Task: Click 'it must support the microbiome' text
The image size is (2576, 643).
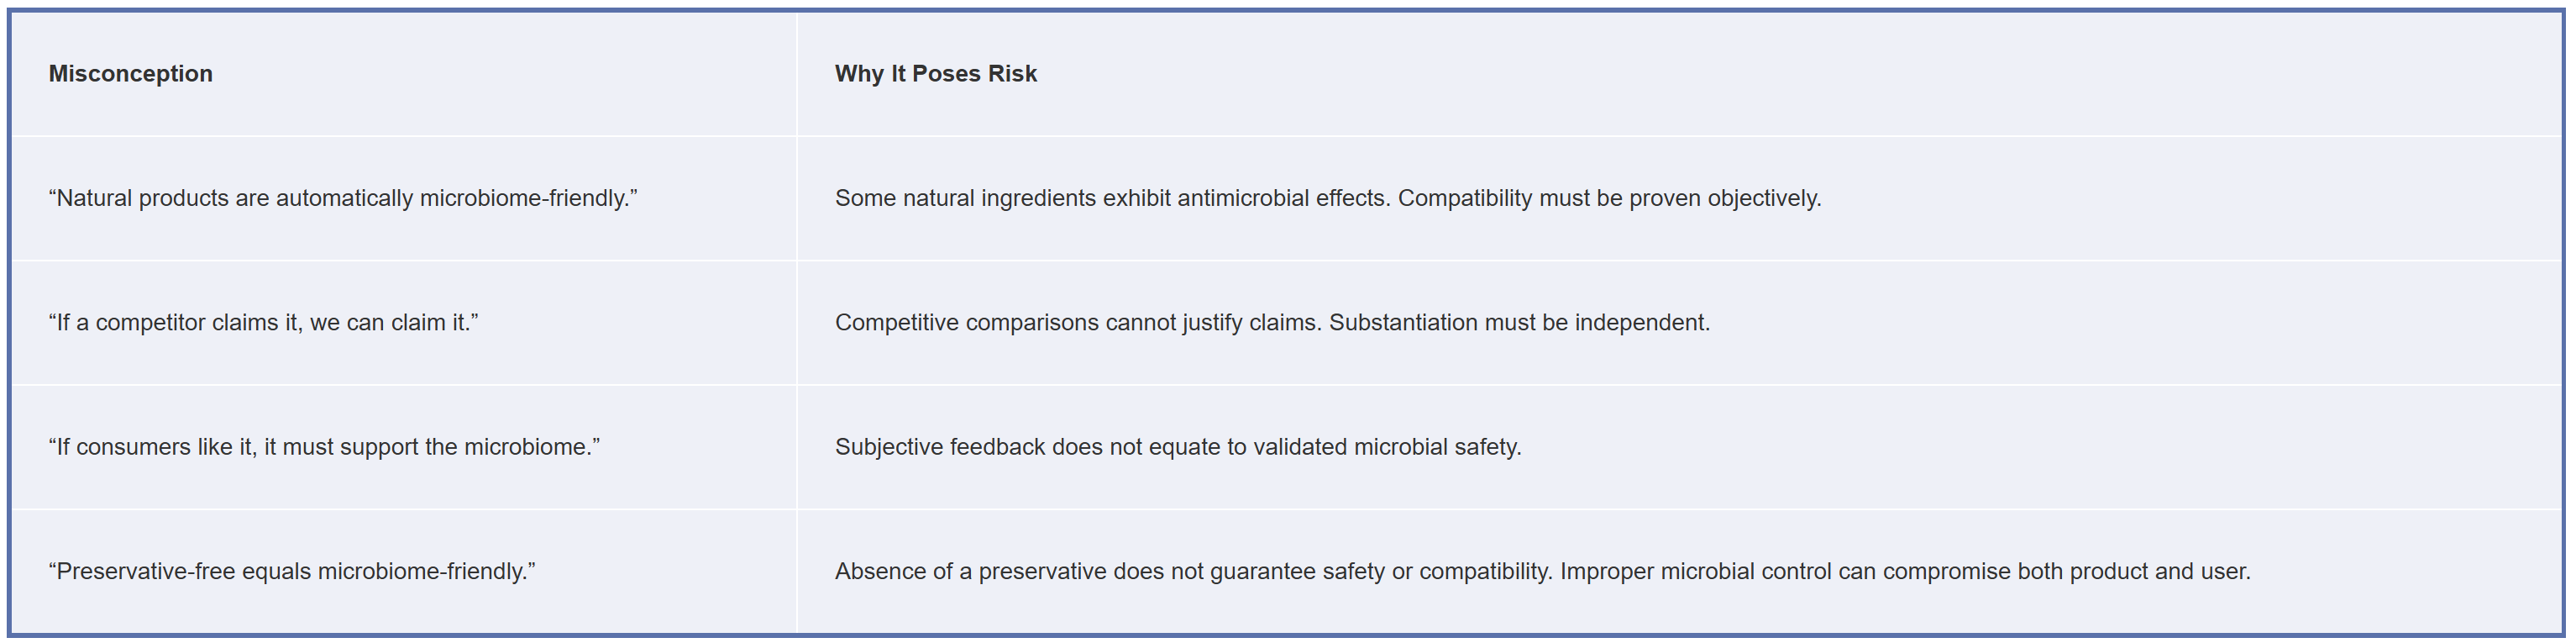Action: [431, 447]
